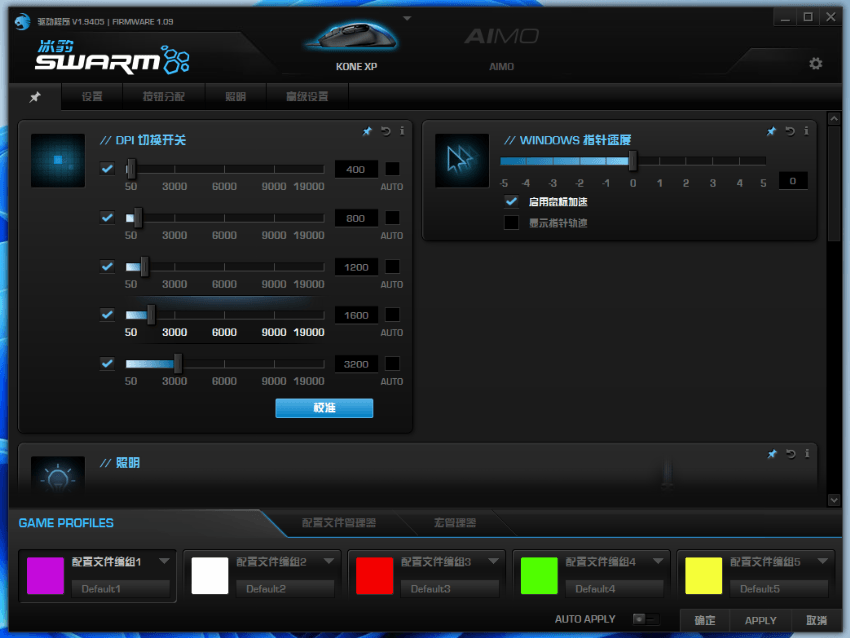Click the scrollbar up arrow
Viewport: 850px width, 638px height.
click(x=834, y=118)
